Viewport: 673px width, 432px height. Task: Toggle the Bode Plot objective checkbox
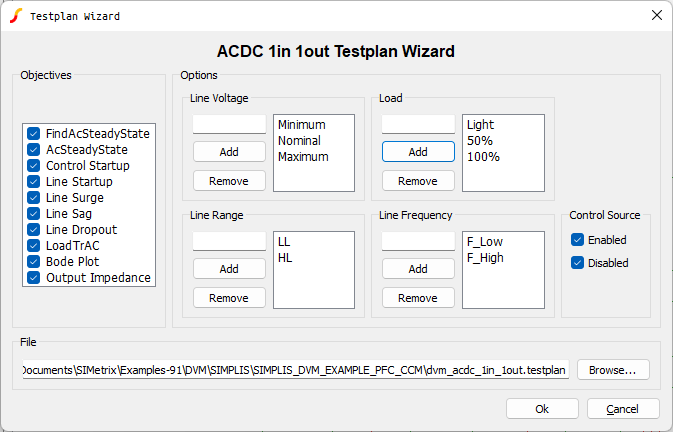(x=34, y=261)
